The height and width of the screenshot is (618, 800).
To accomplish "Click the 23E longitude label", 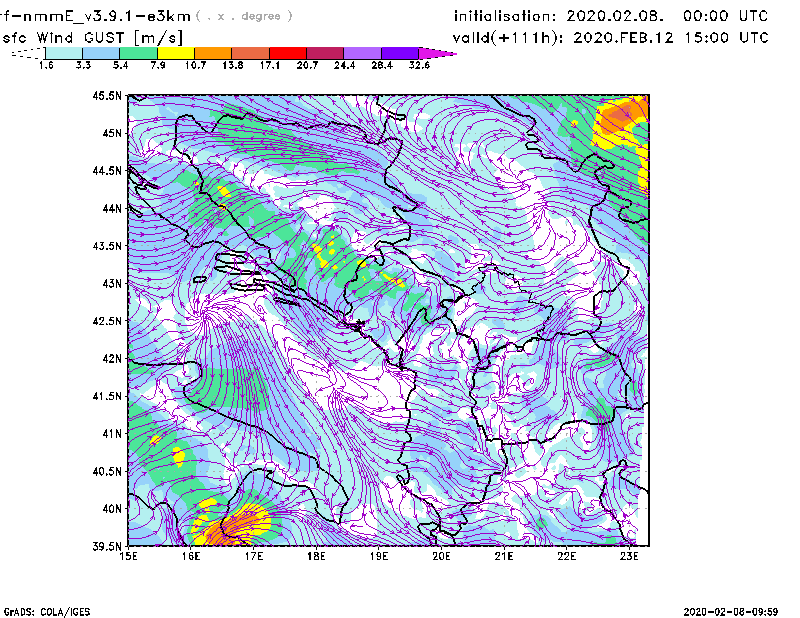I will coord(629,556).
